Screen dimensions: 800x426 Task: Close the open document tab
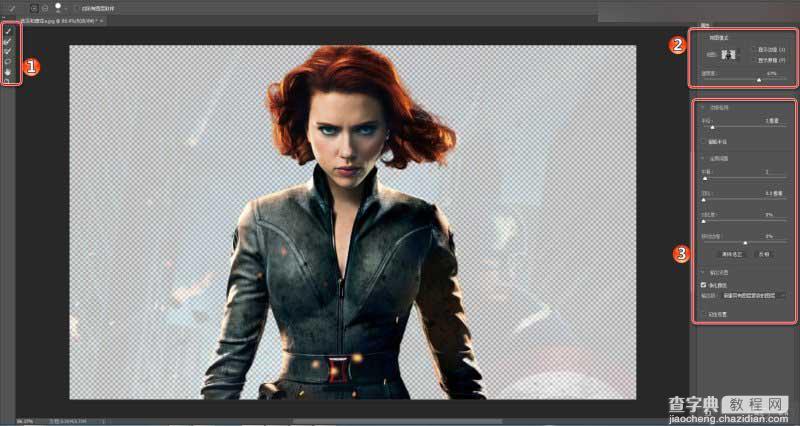(102, 21)
